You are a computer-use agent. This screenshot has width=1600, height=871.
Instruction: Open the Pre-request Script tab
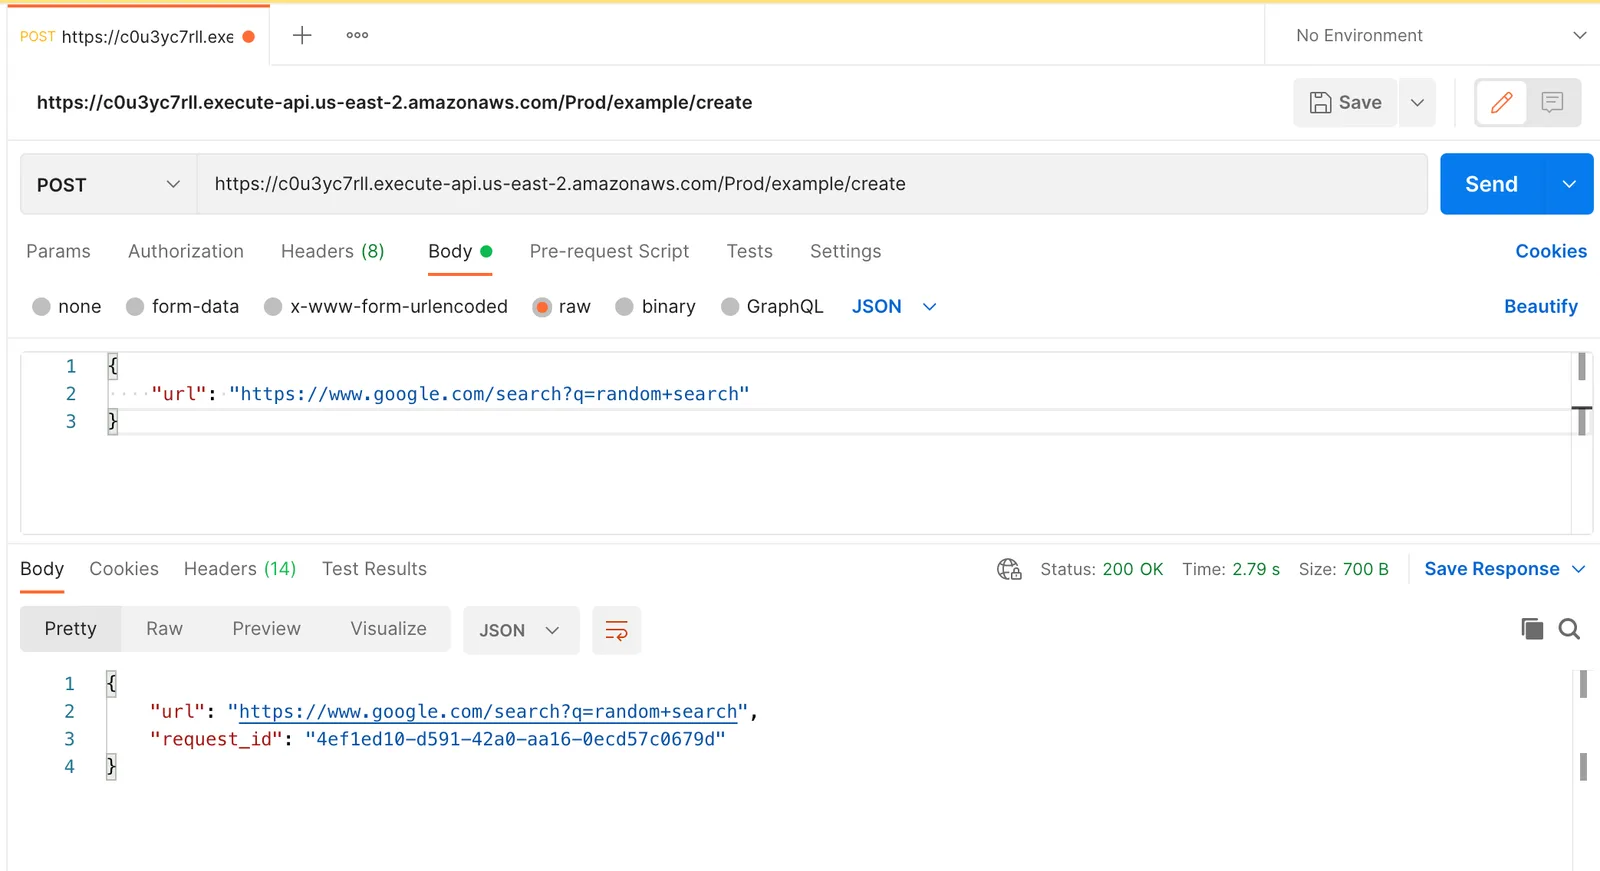(x=609, y=251)
